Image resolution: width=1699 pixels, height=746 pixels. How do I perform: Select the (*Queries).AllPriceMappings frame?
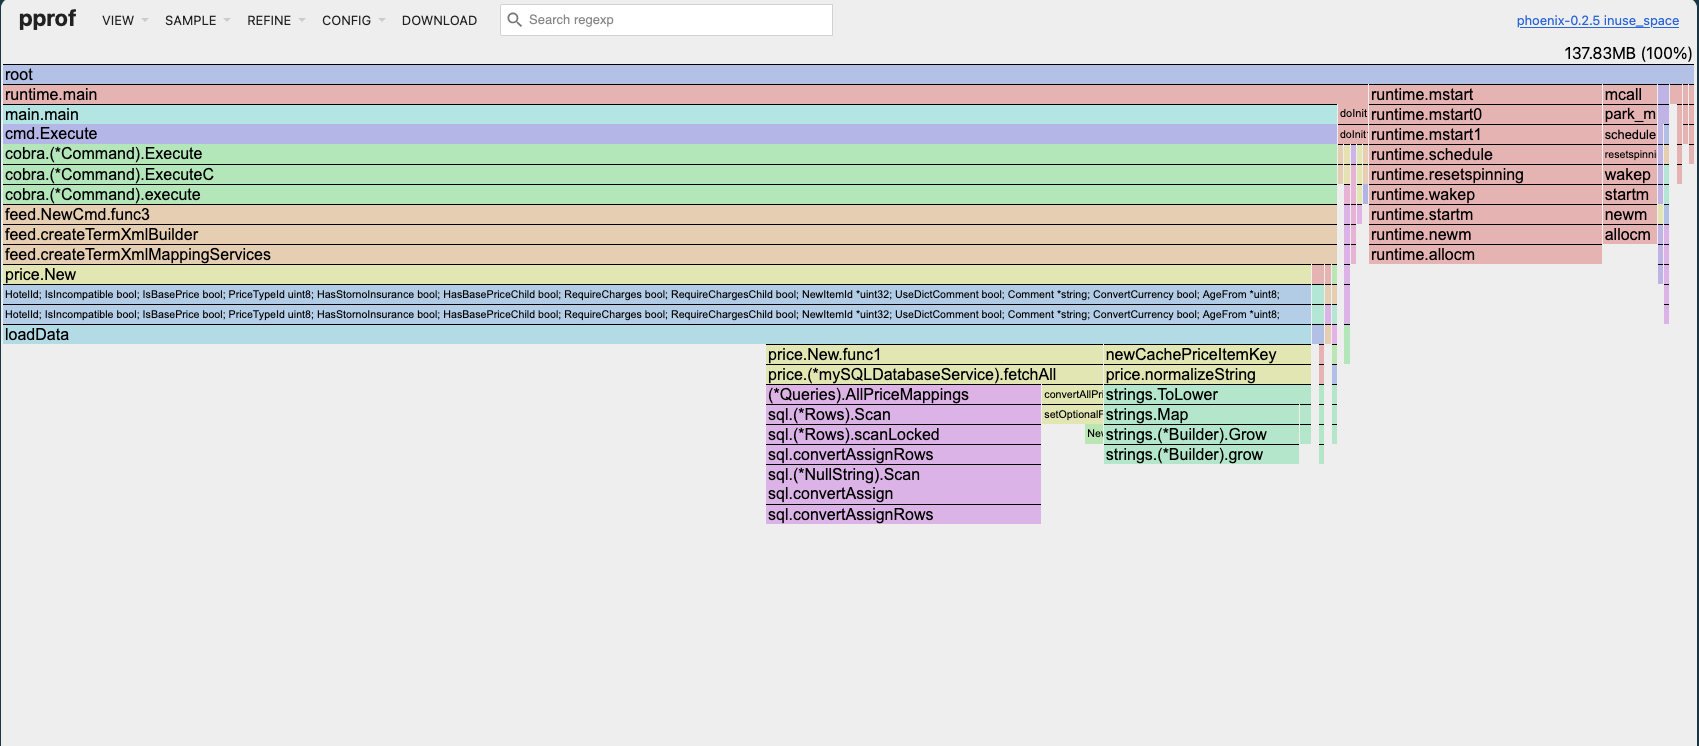[903, 395]
